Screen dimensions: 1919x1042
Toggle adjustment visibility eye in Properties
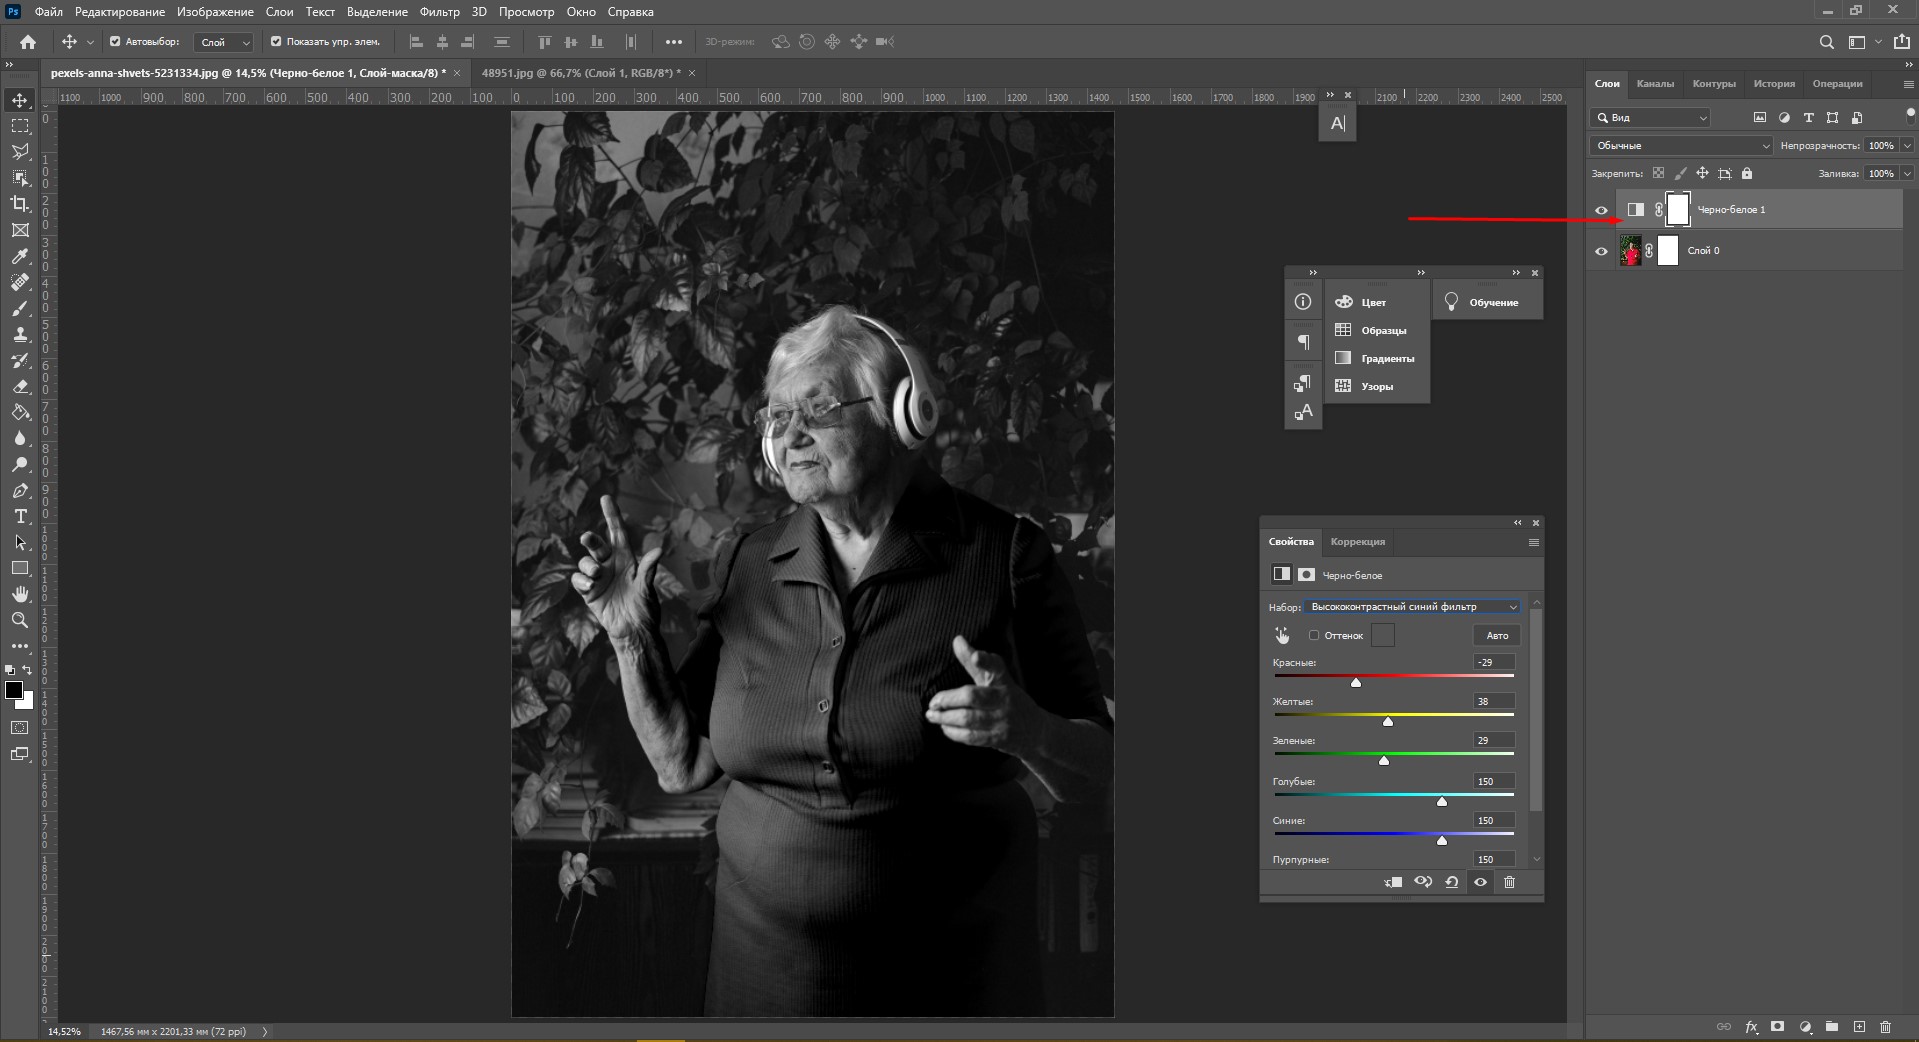[x=1481, y=882]
